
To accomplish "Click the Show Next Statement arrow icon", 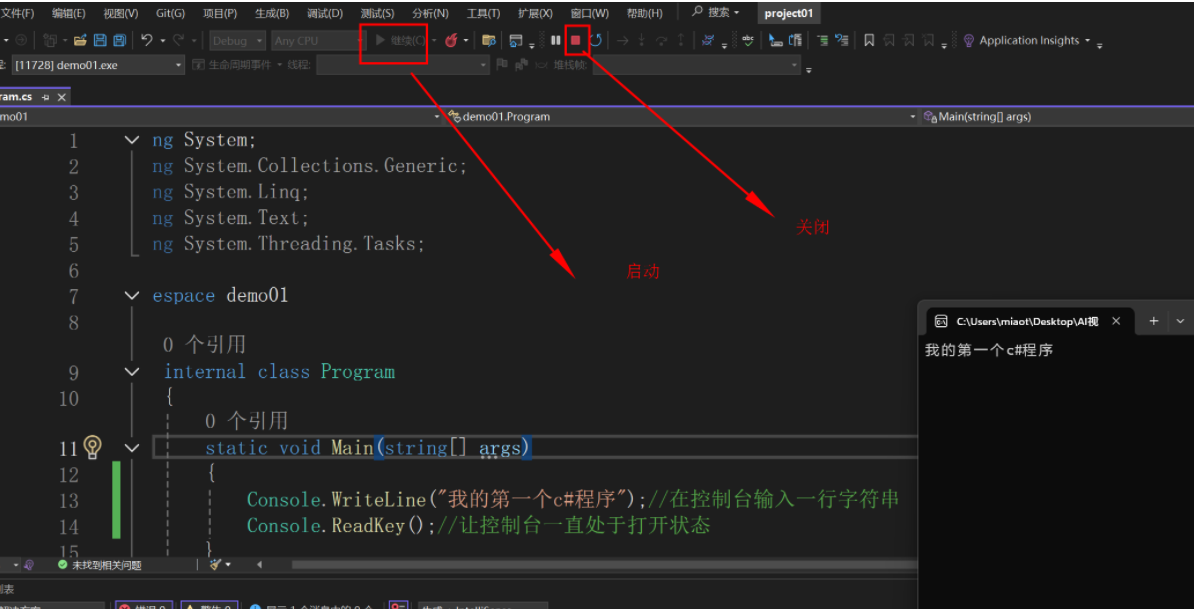I will (622, 40).
